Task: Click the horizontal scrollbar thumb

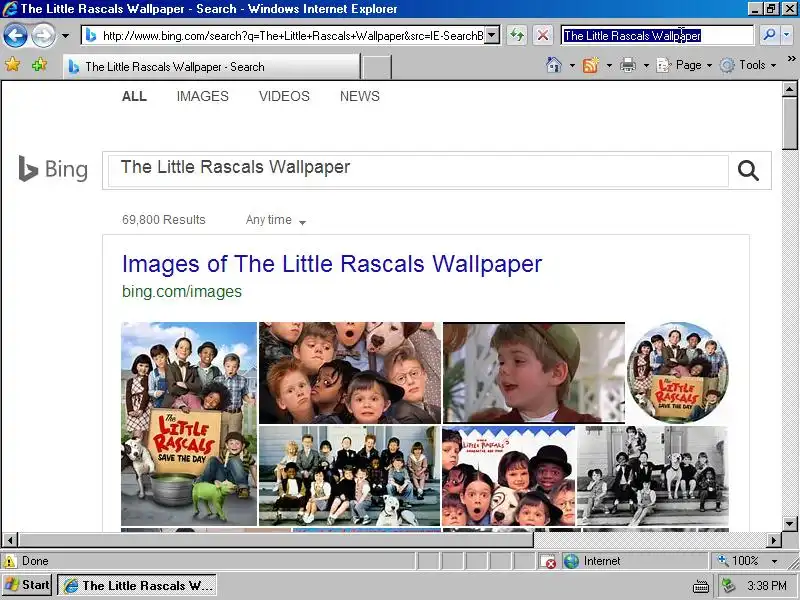Action: tap(276, 539)
